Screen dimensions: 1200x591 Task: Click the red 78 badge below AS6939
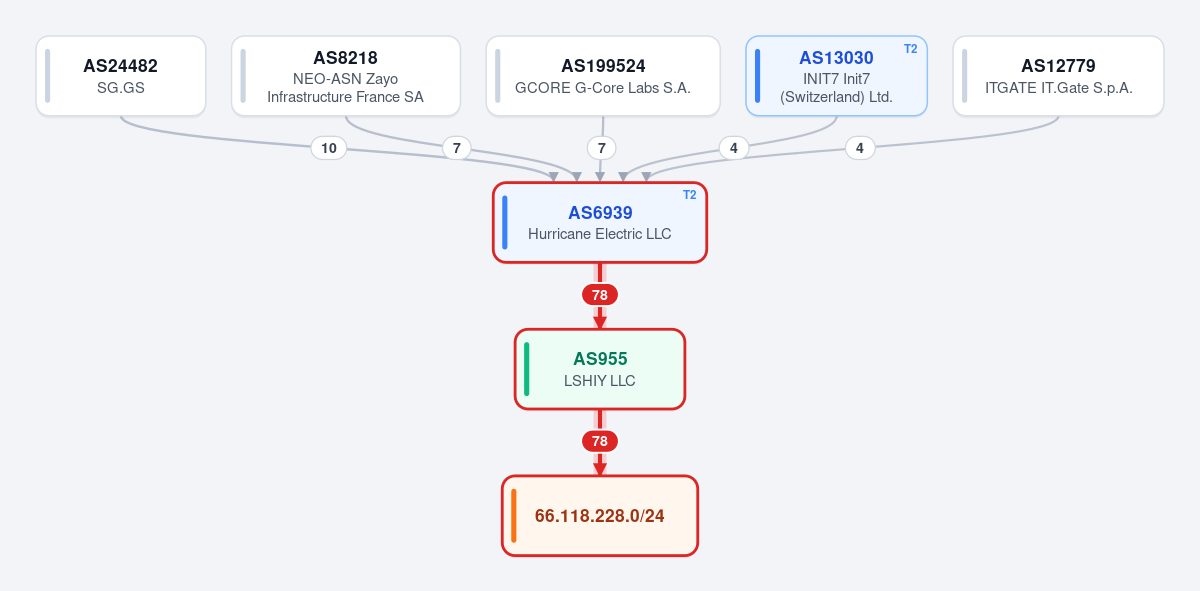click(600, 295)
